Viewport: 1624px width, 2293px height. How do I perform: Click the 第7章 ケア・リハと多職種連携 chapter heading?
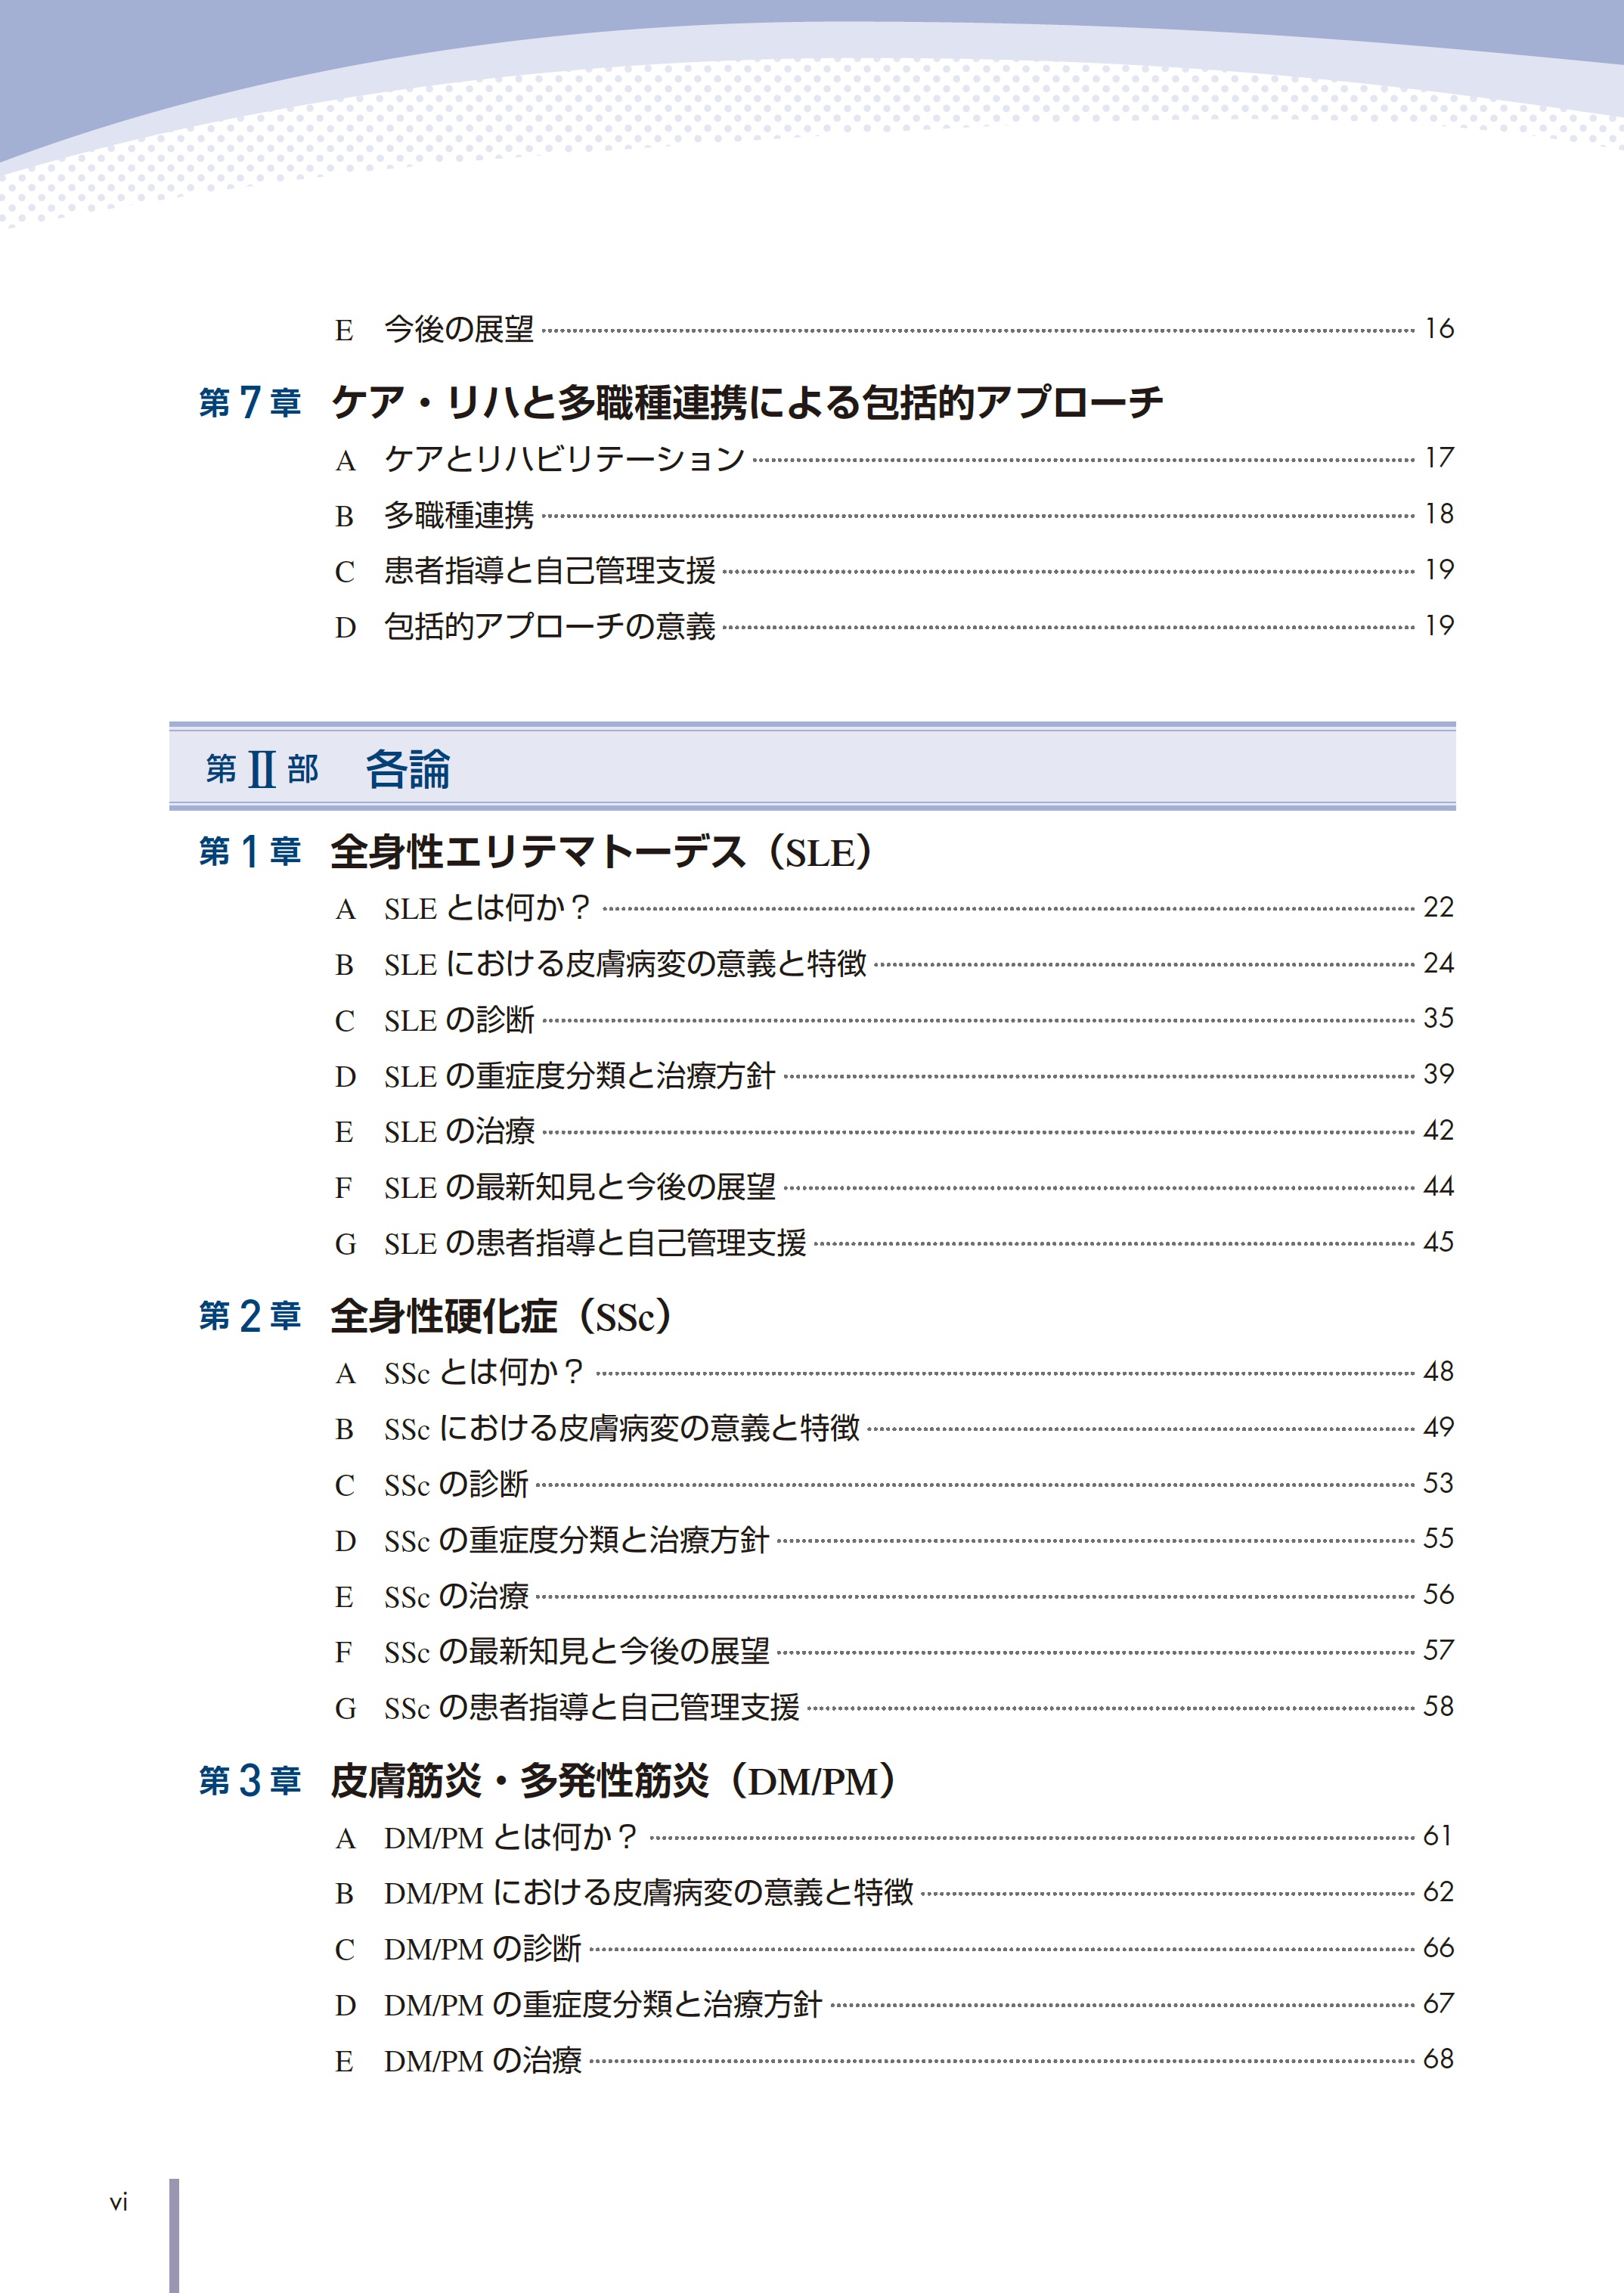point(746,402)
